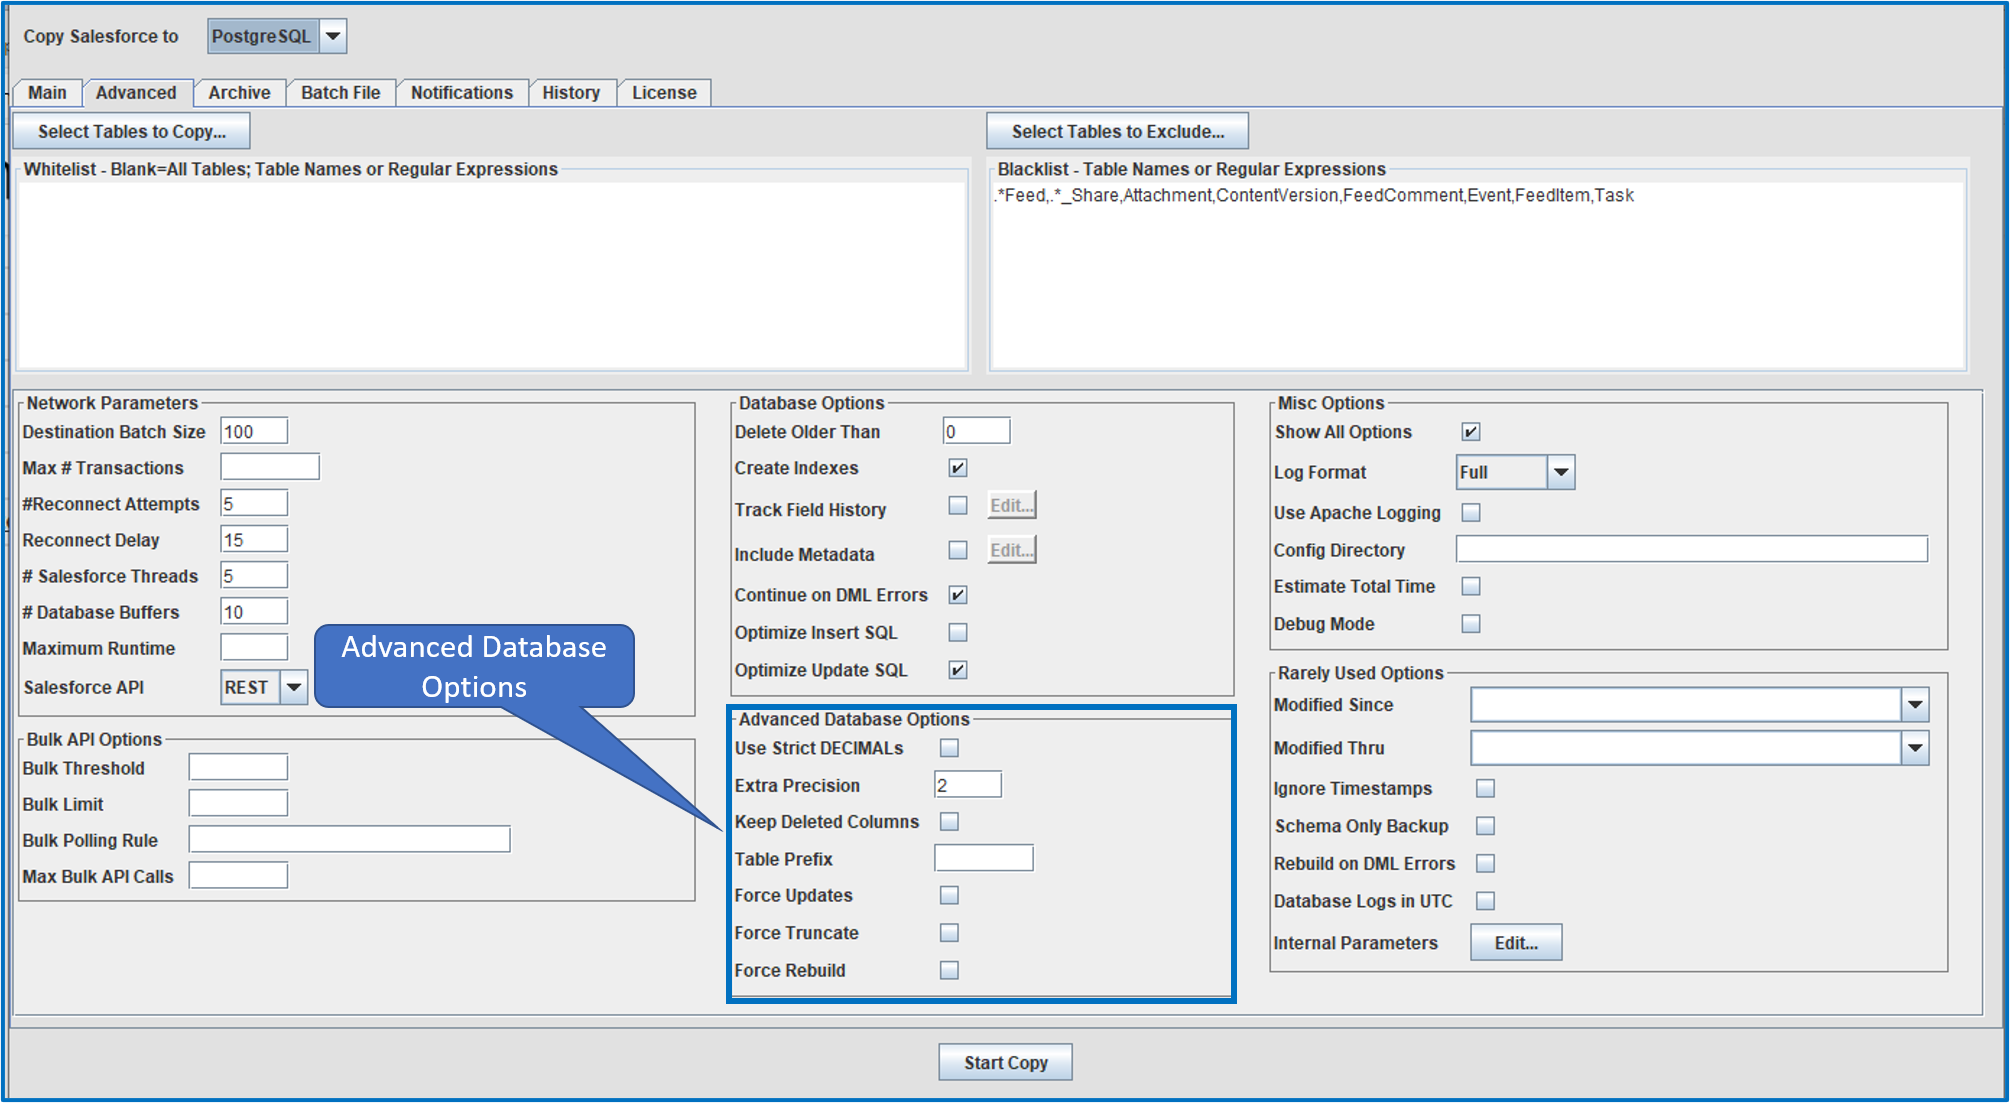Image resolution: width=2010 pixels, height=1103 pixels.
Task: Toggle Continue on DML Errors checkbox
Action: click(958, 595)
